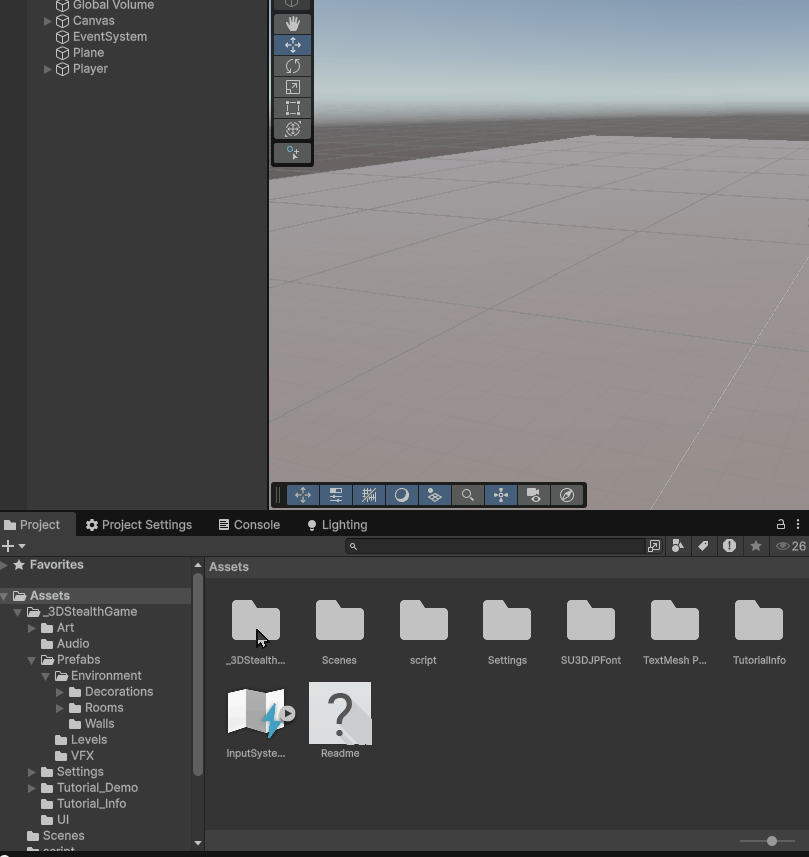
Task: Click the Project search field
Action: [500, 546]
